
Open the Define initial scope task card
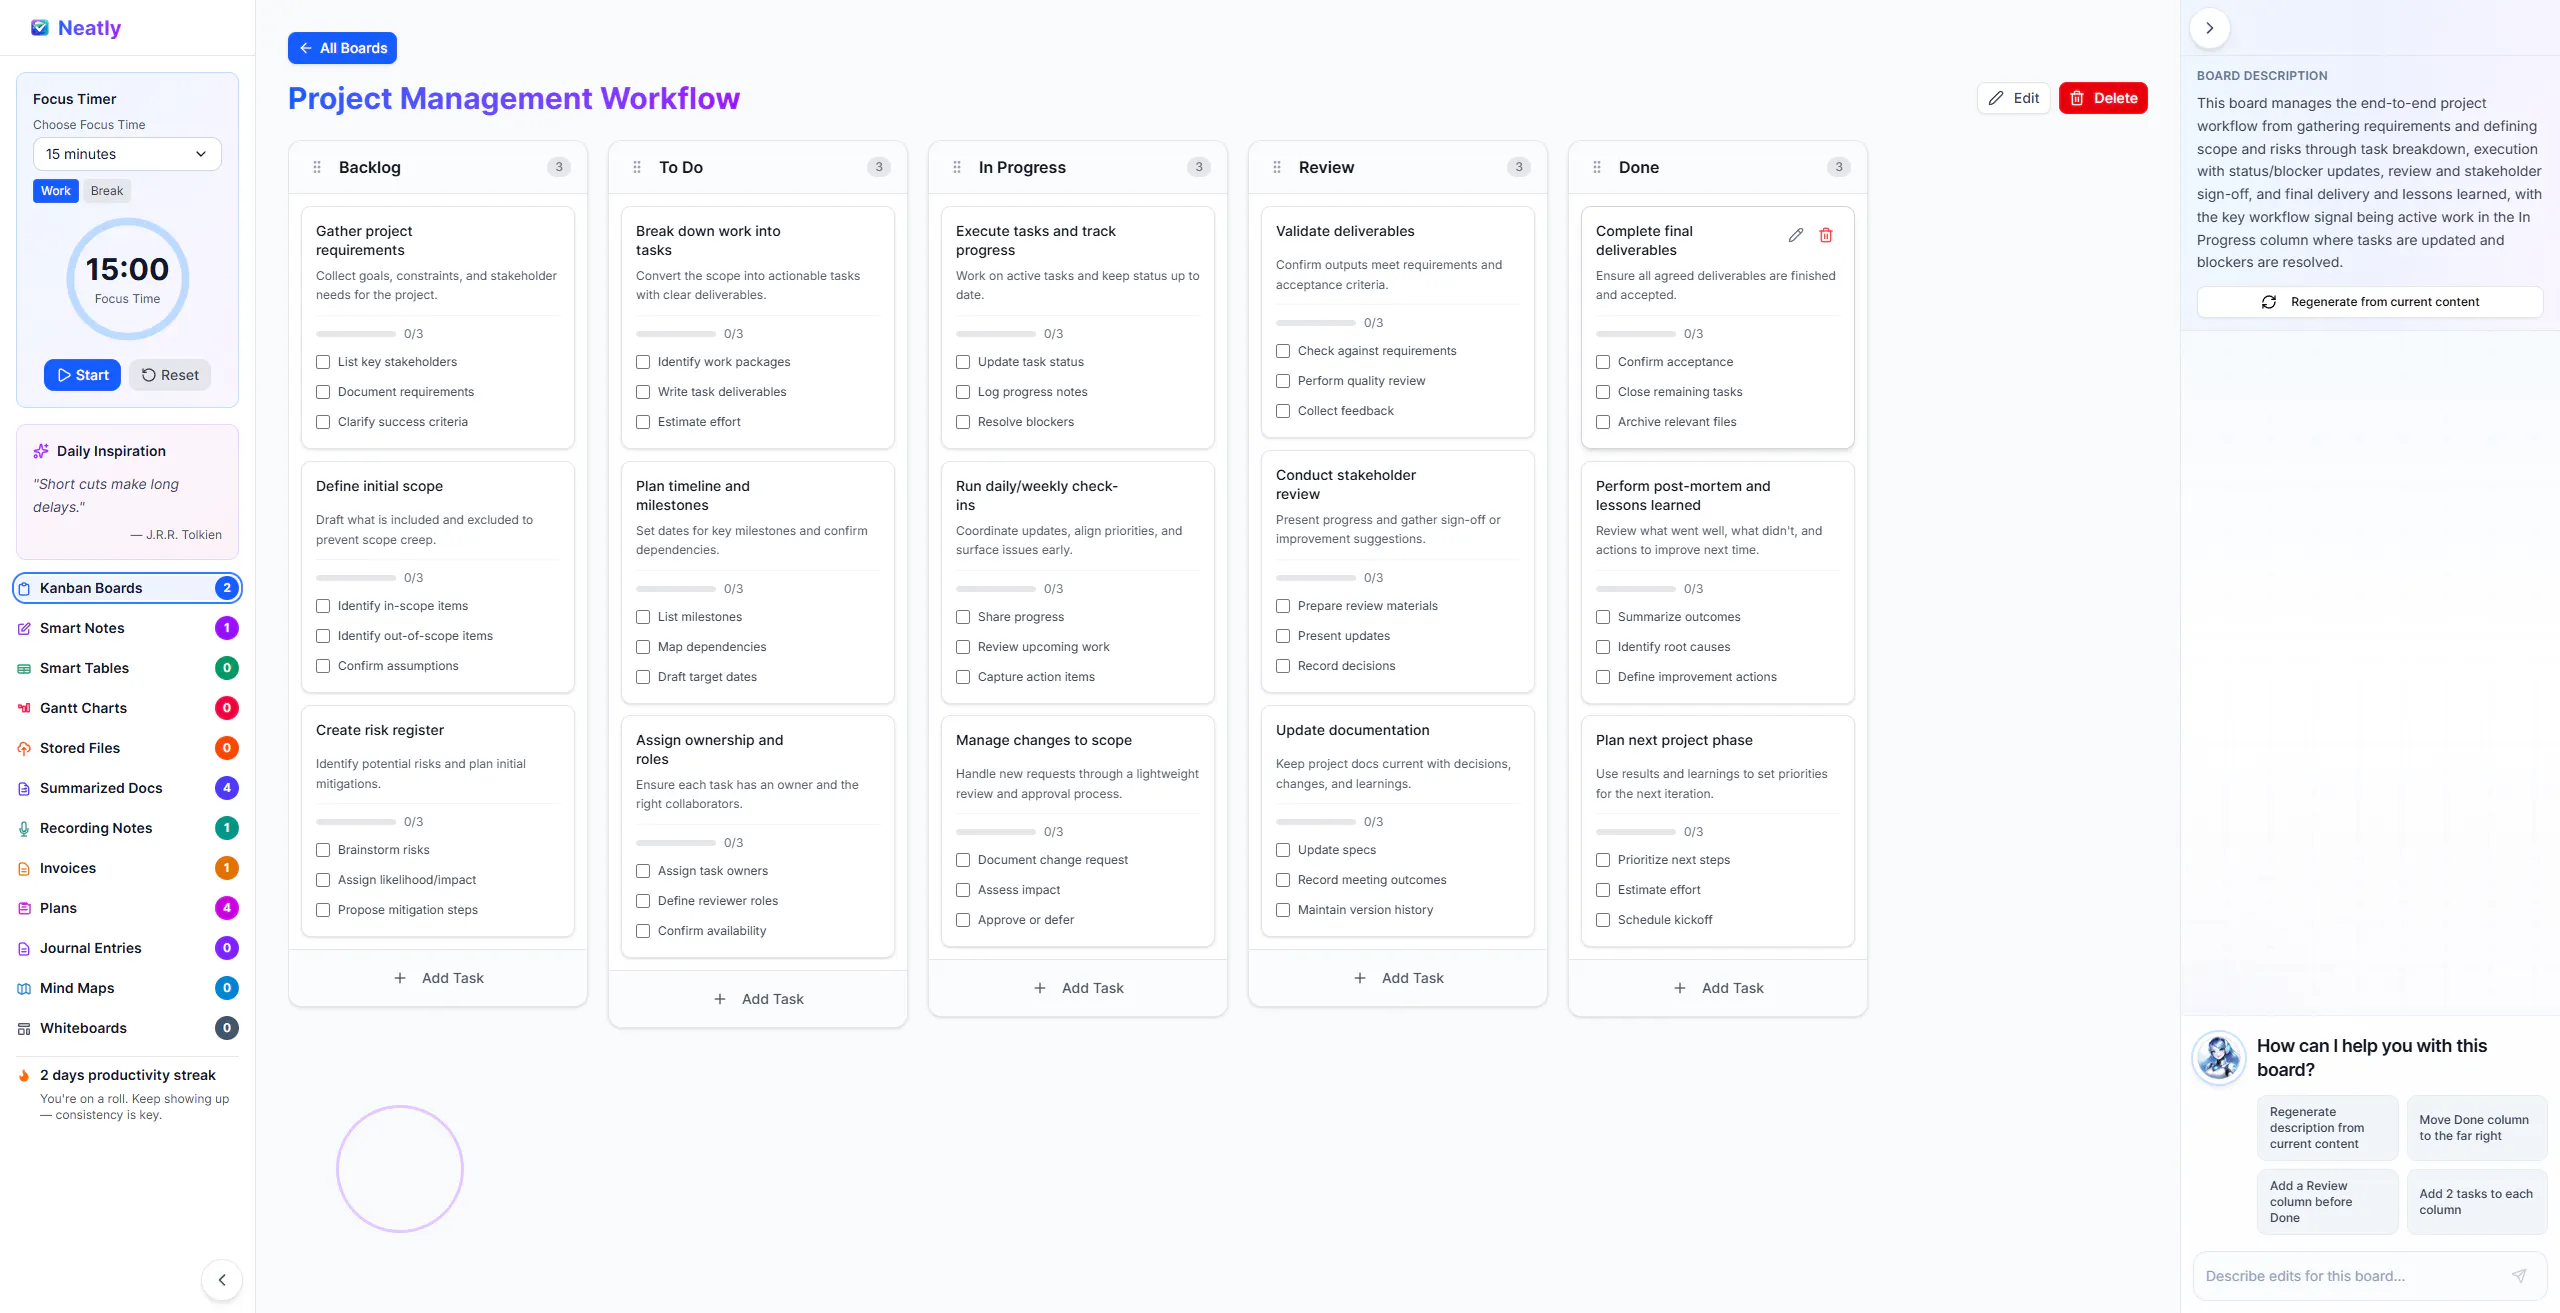pos(438,577)
